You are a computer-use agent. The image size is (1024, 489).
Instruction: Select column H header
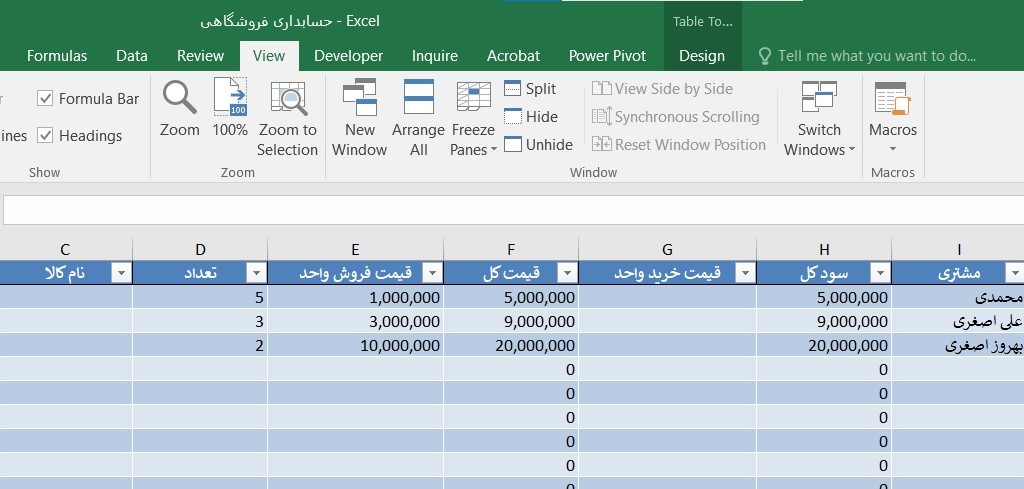click(824, 249)
